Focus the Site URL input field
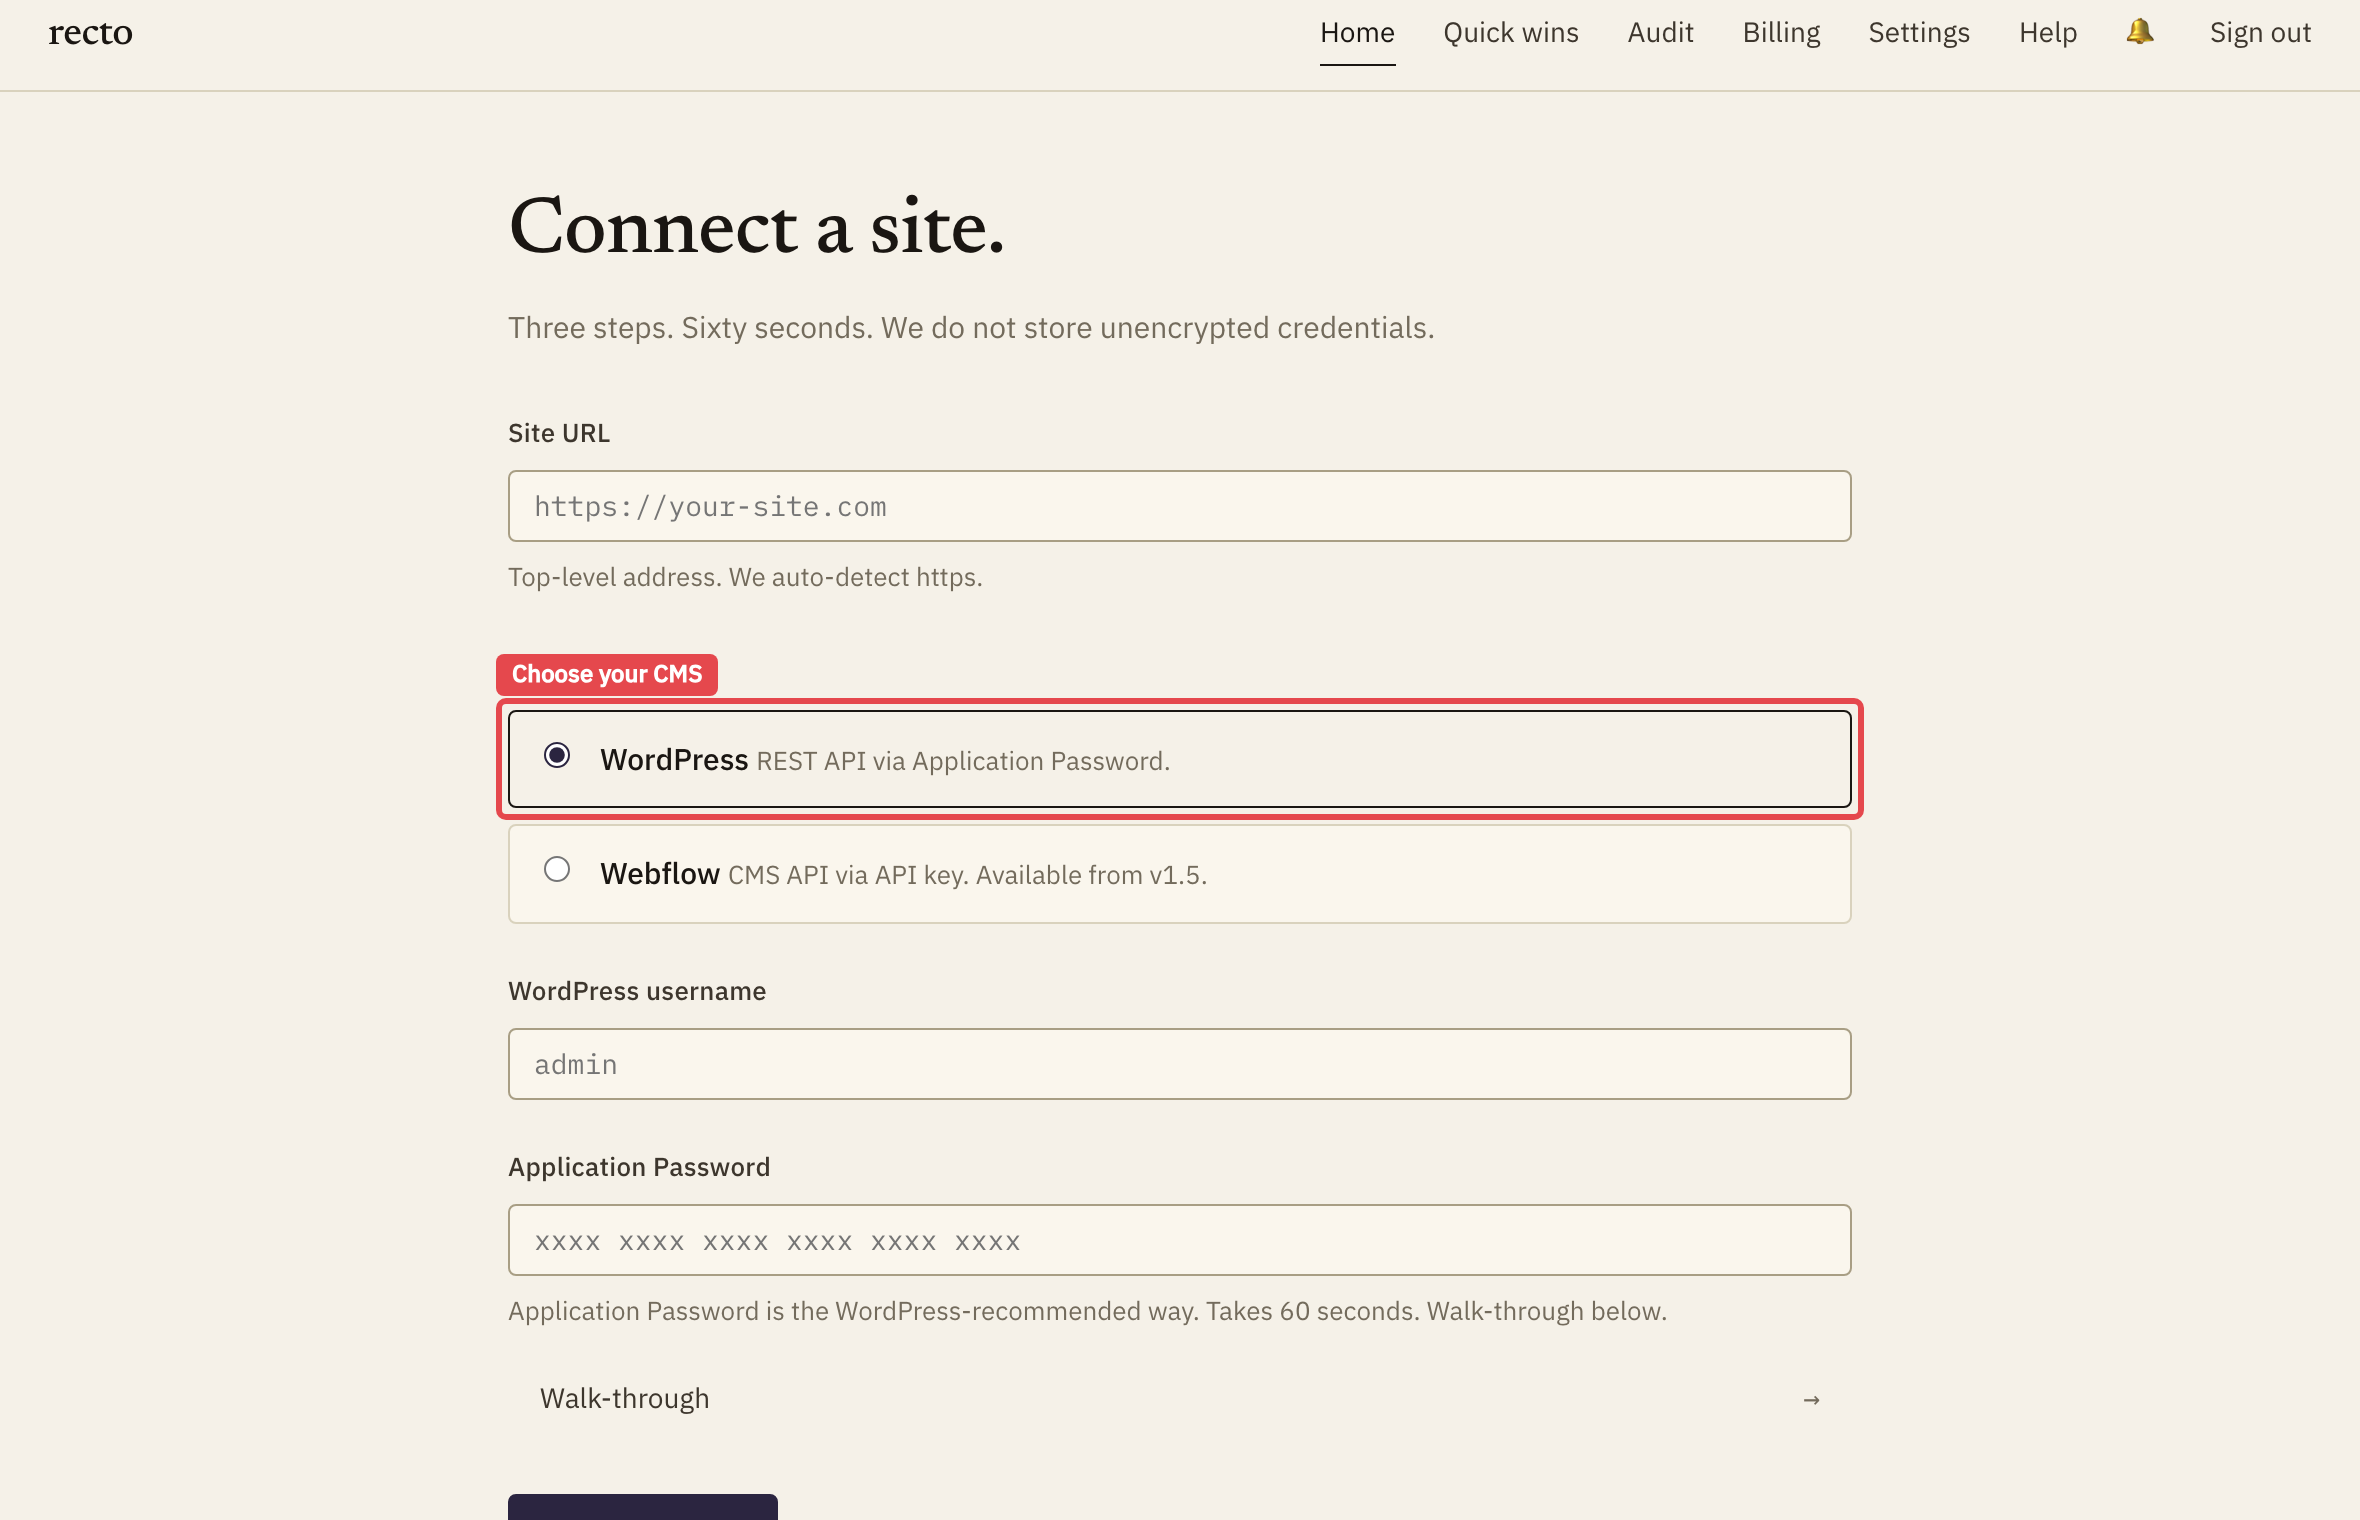Screen dimensions: 2360x1520 pos(1179,506)
